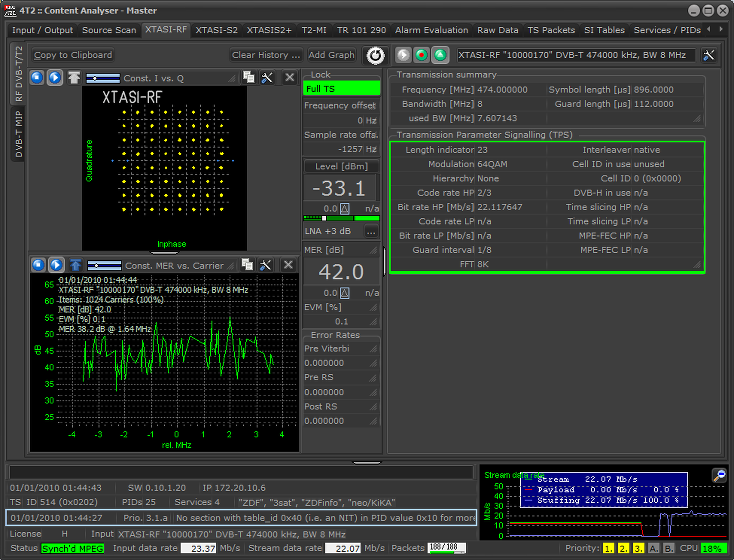Click Add Graph button
Image resolution: width=734 pixels, height=560 pixels.
click(331, 55)
